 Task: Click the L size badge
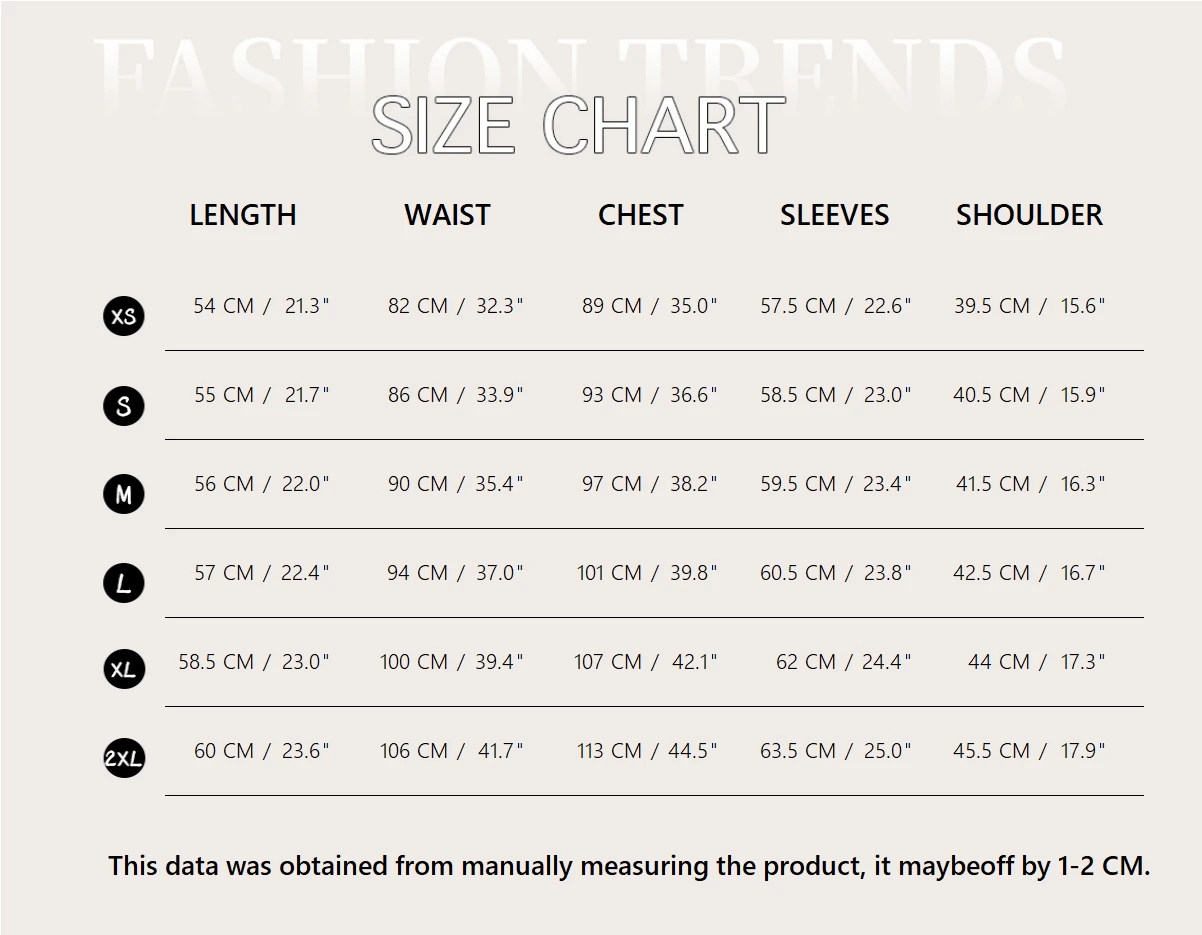click(124, 583)
